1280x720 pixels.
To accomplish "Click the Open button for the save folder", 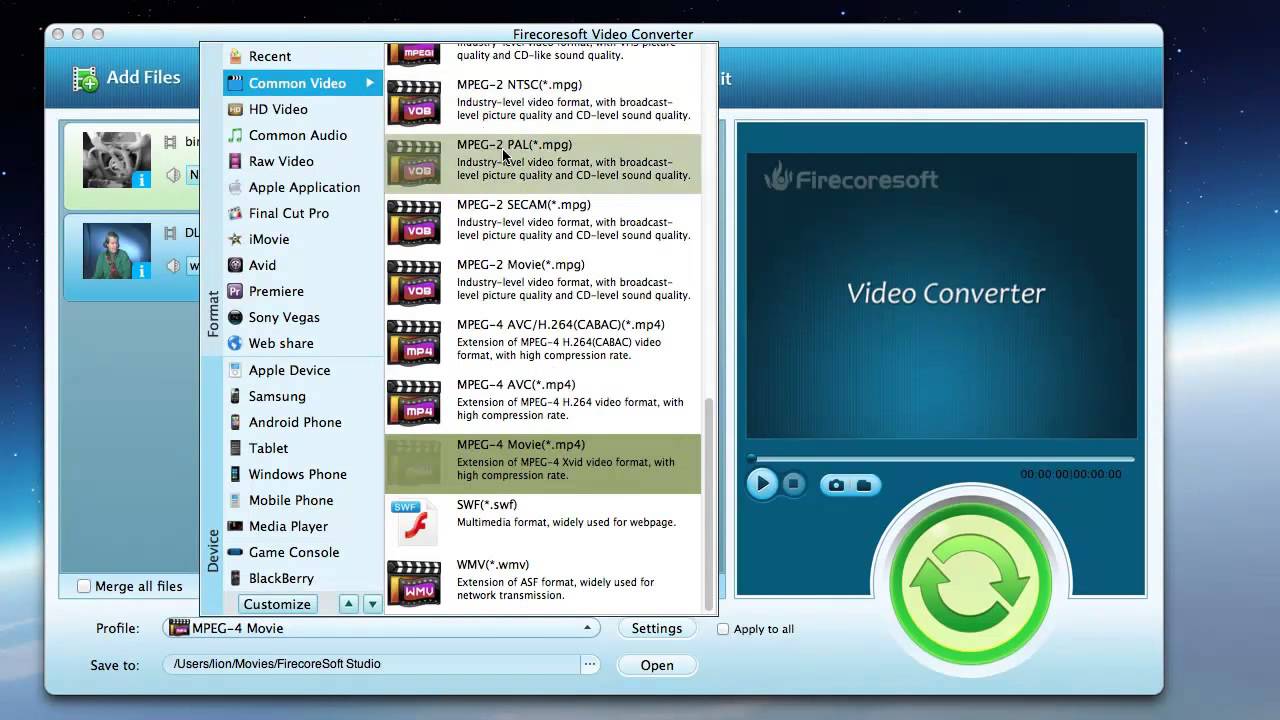I will click(657, 665).
